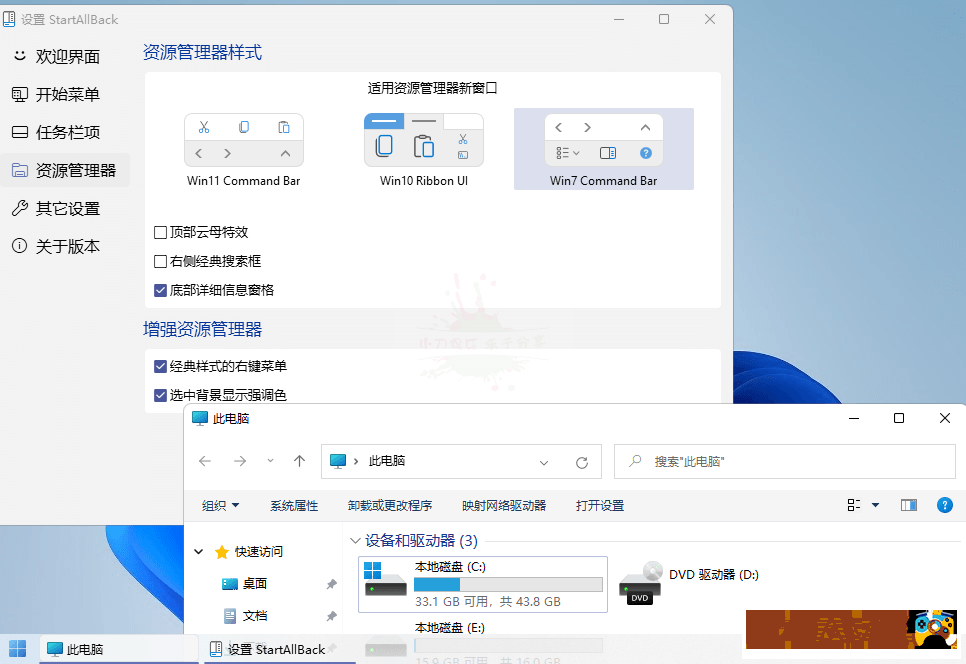
Task: Unpin 桌面 using its pin icon
Action: point(331,584)
